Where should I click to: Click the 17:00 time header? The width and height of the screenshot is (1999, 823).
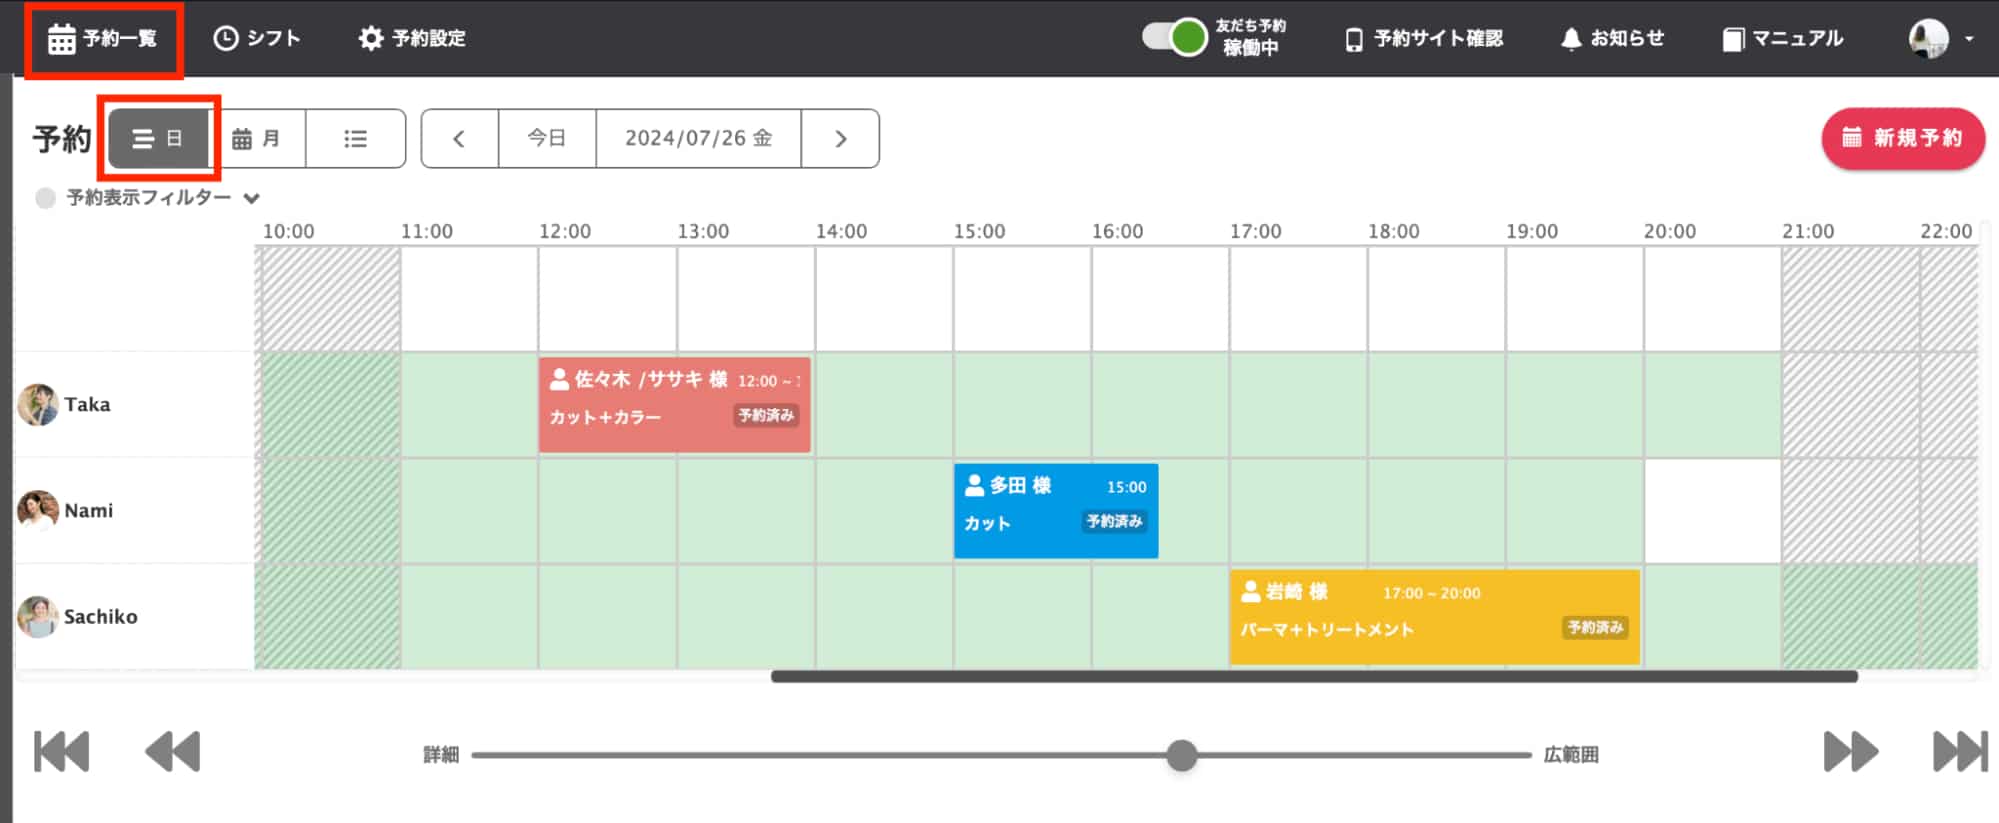[x=1256, y=231]
